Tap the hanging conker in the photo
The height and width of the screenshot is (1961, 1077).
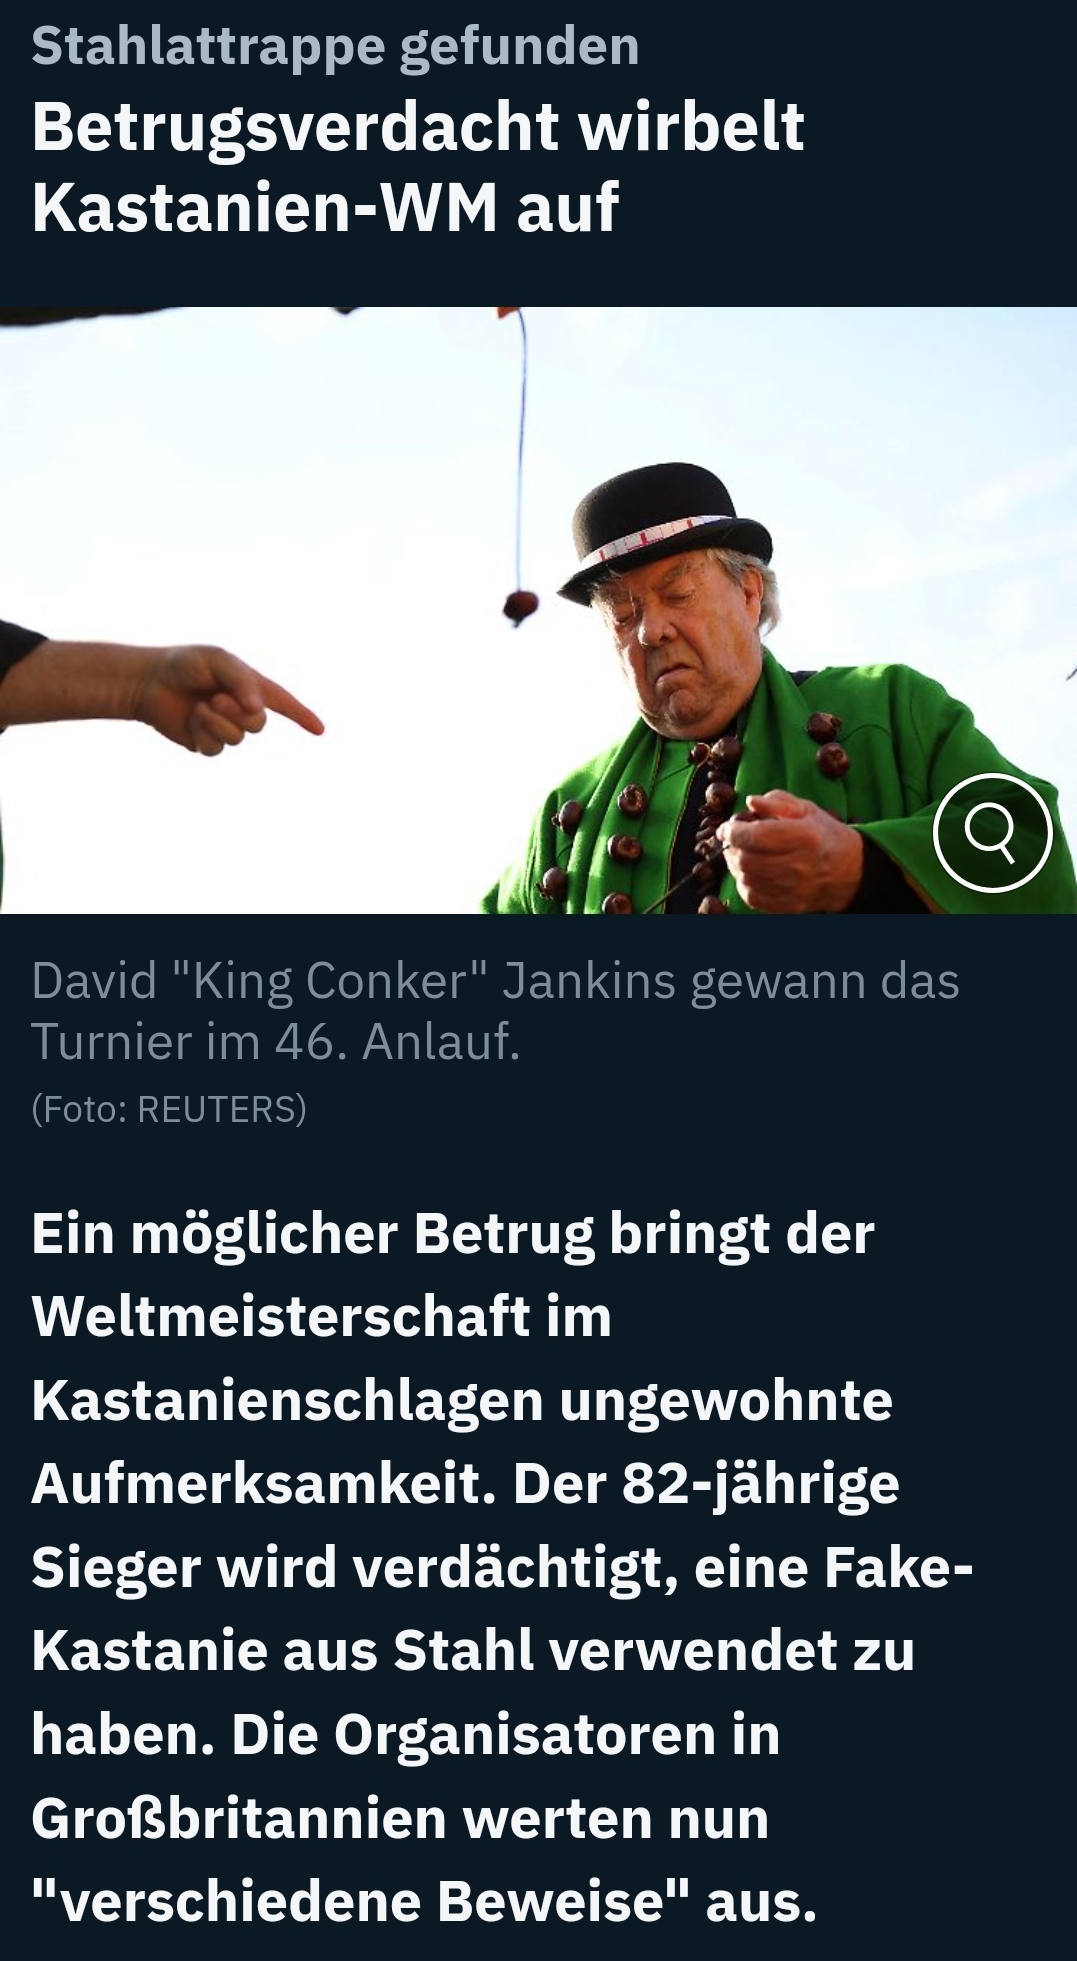click(520, 605)
